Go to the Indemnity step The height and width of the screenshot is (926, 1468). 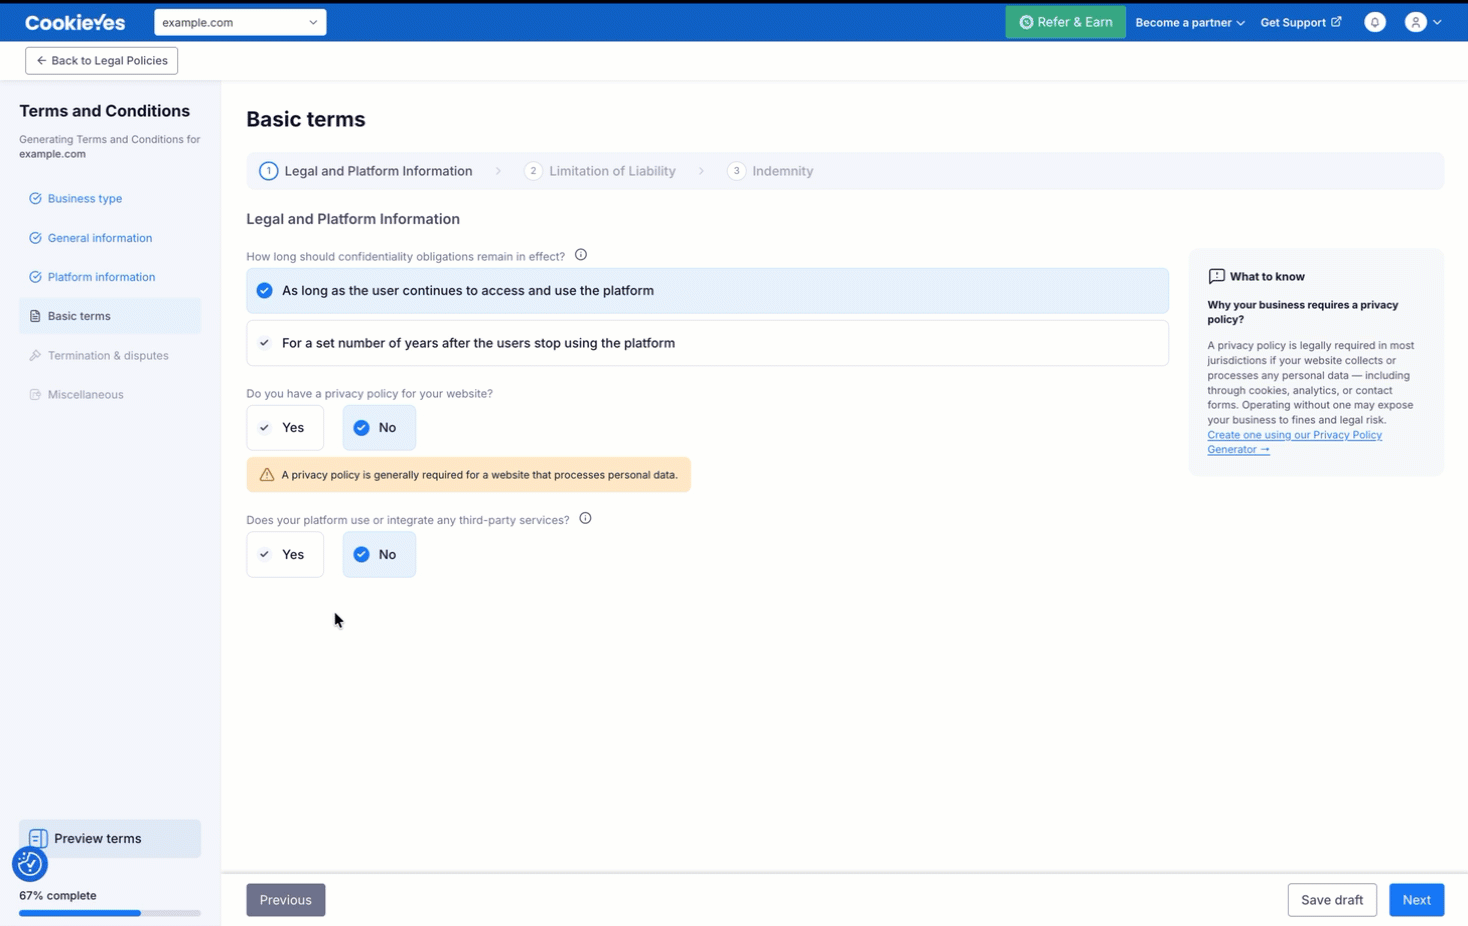770,171
